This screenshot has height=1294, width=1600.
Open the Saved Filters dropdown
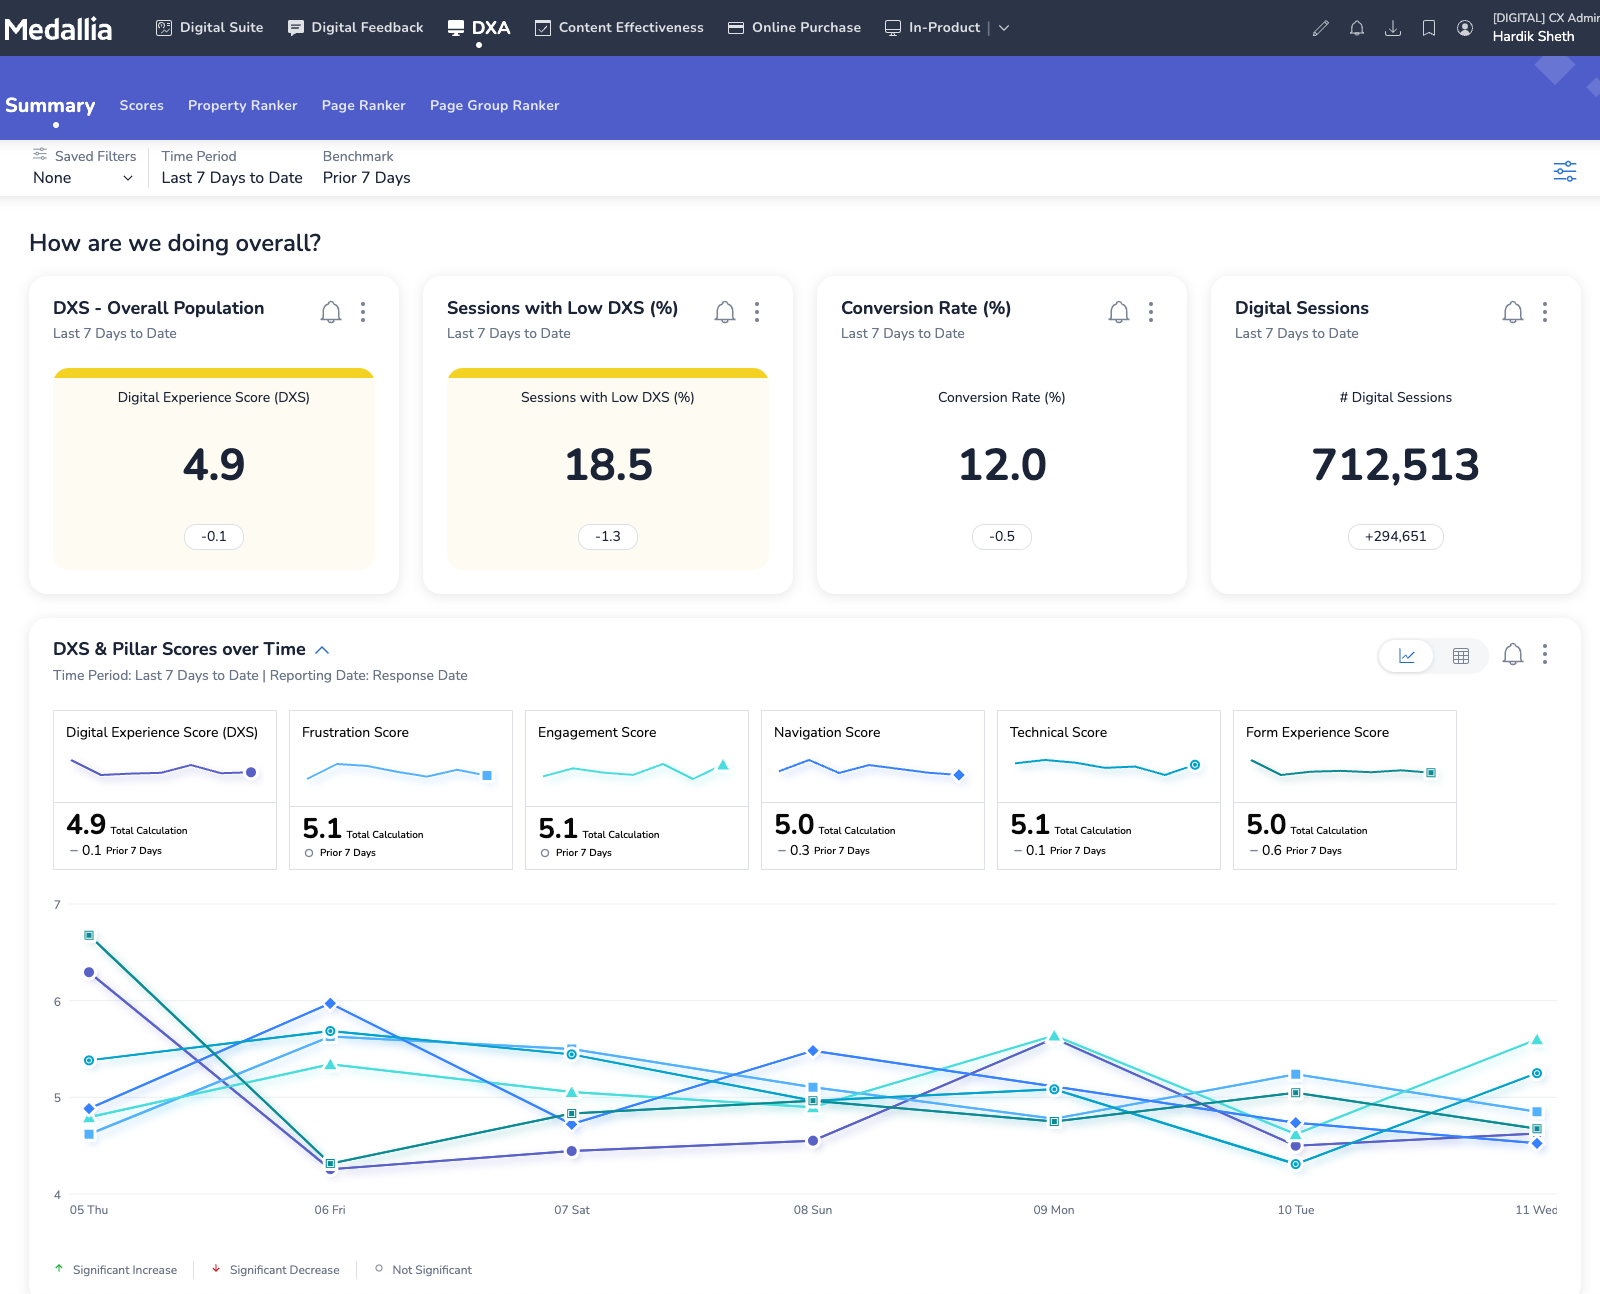[83, 178]
